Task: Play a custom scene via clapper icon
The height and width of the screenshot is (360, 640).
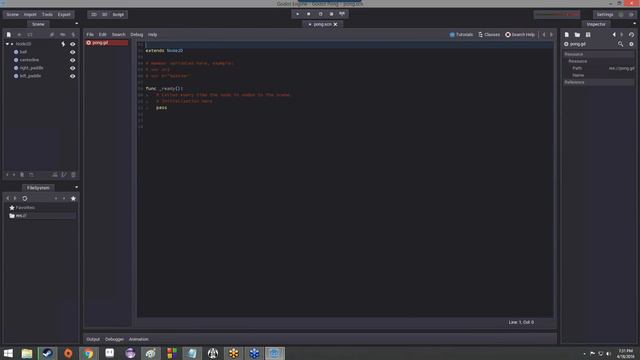Action: tap(331, 14)
